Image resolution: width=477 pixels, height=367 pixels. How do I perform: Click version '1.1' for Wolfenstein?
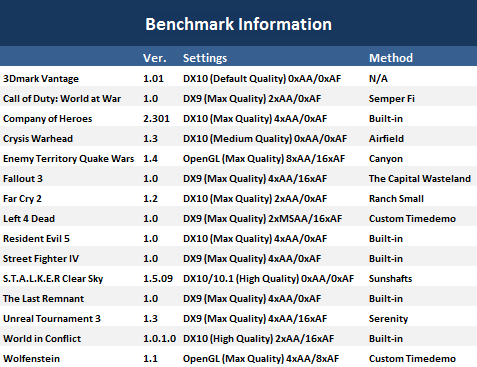(x=150, y=359)
